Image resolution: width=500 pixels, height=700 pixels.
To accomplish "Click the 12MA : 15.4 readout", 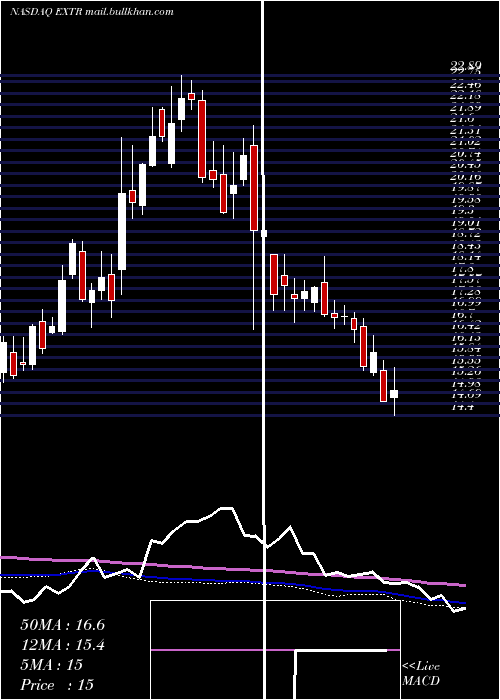I will click(x=62, y=645).
